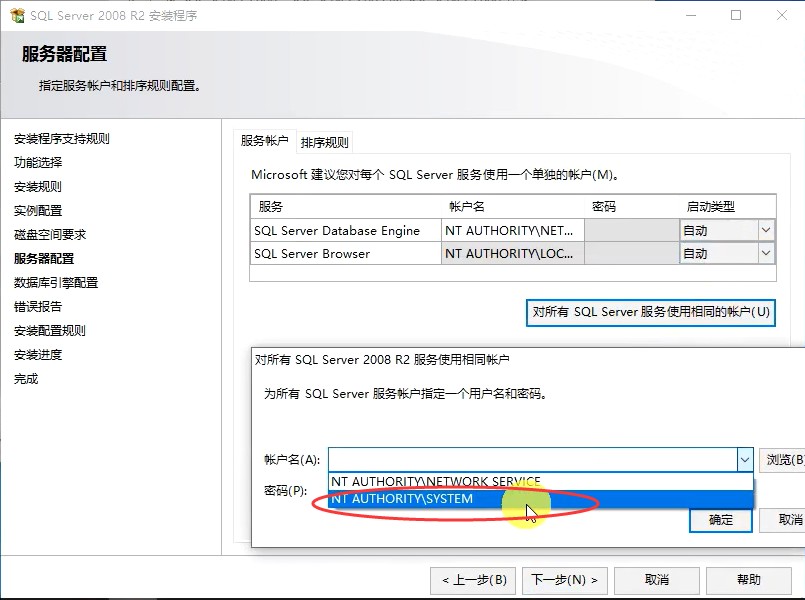Image resolution: width=805 pixels, height=600 pixels.
Task: Click the SQL Server setup title bar icon
Action: (x=17, y=16)
